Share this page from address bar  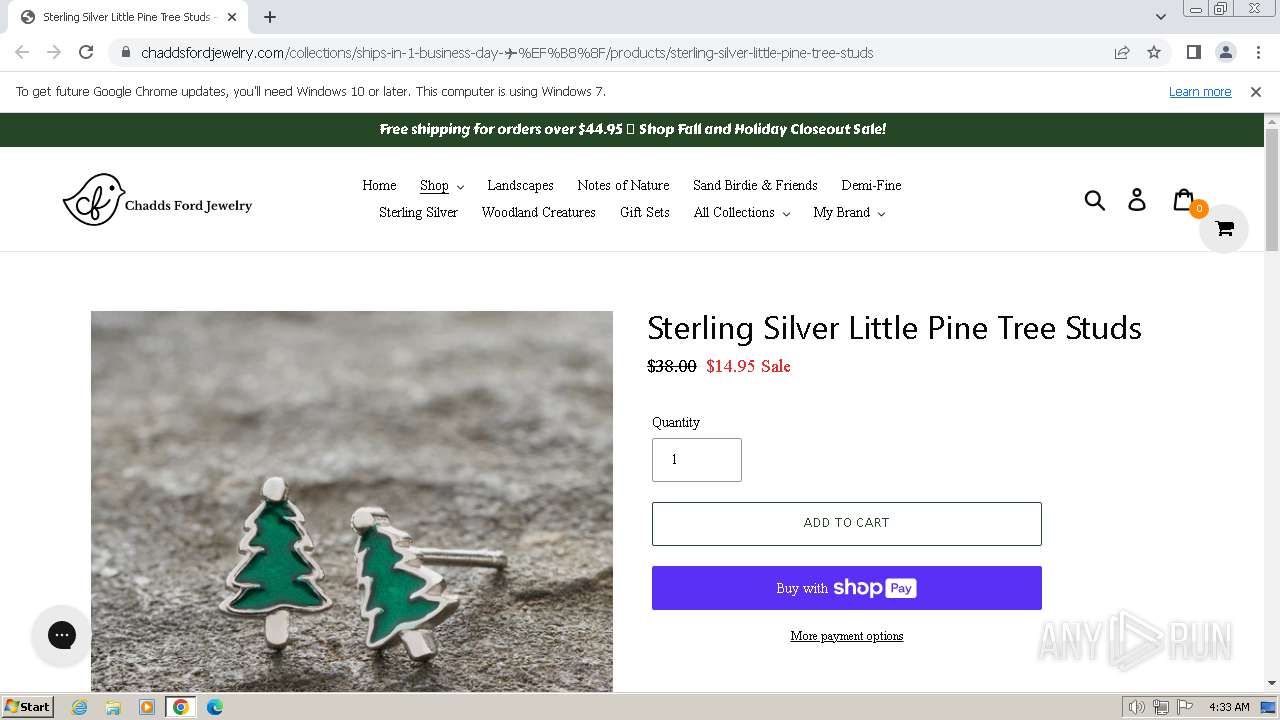tap(1122, 53)
